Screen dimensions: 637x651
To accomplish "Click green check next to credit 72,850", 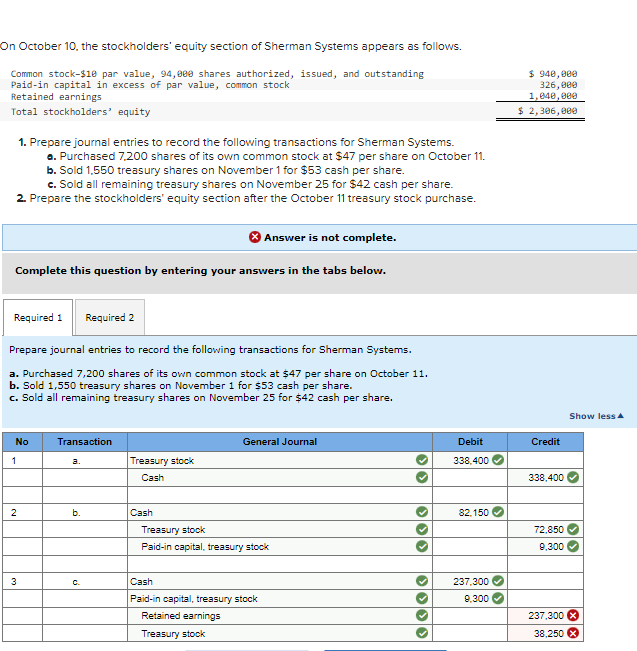I will pyautogui.click(x=573, y=529).
